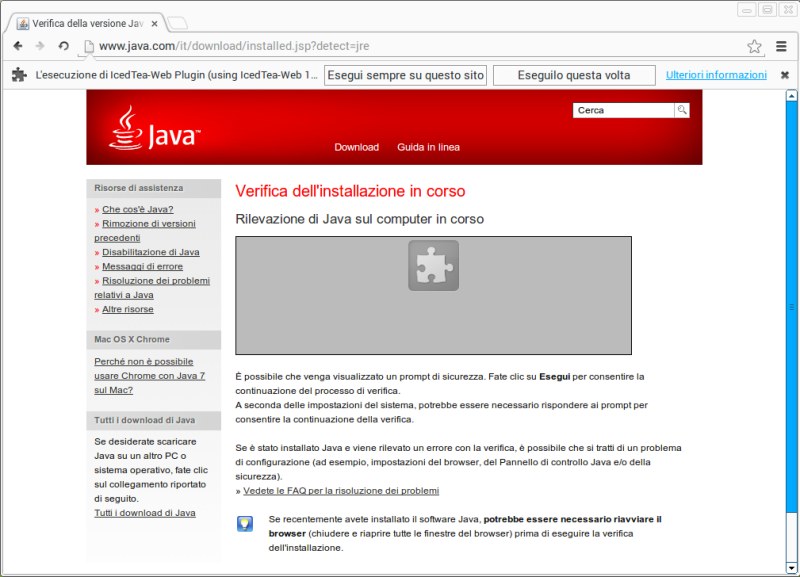Click the blue vertical scrollbar thumb
800x577 pixels.
point(791,307)
